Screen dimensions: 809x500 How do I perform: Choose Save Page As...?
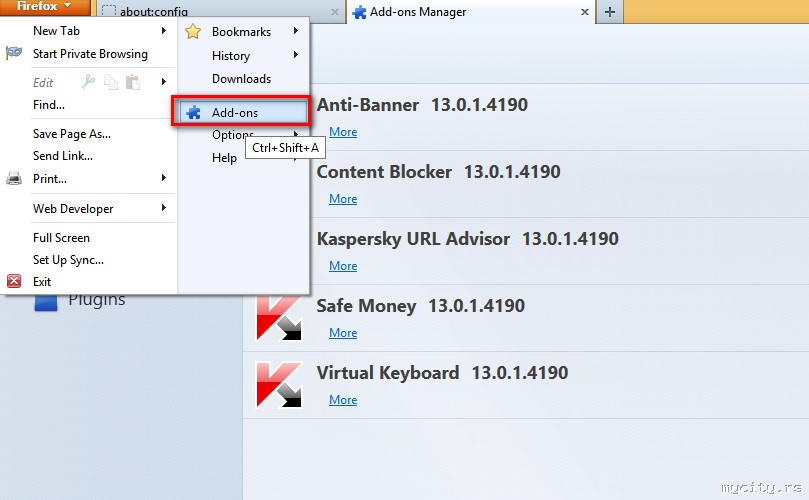(72, 134)
